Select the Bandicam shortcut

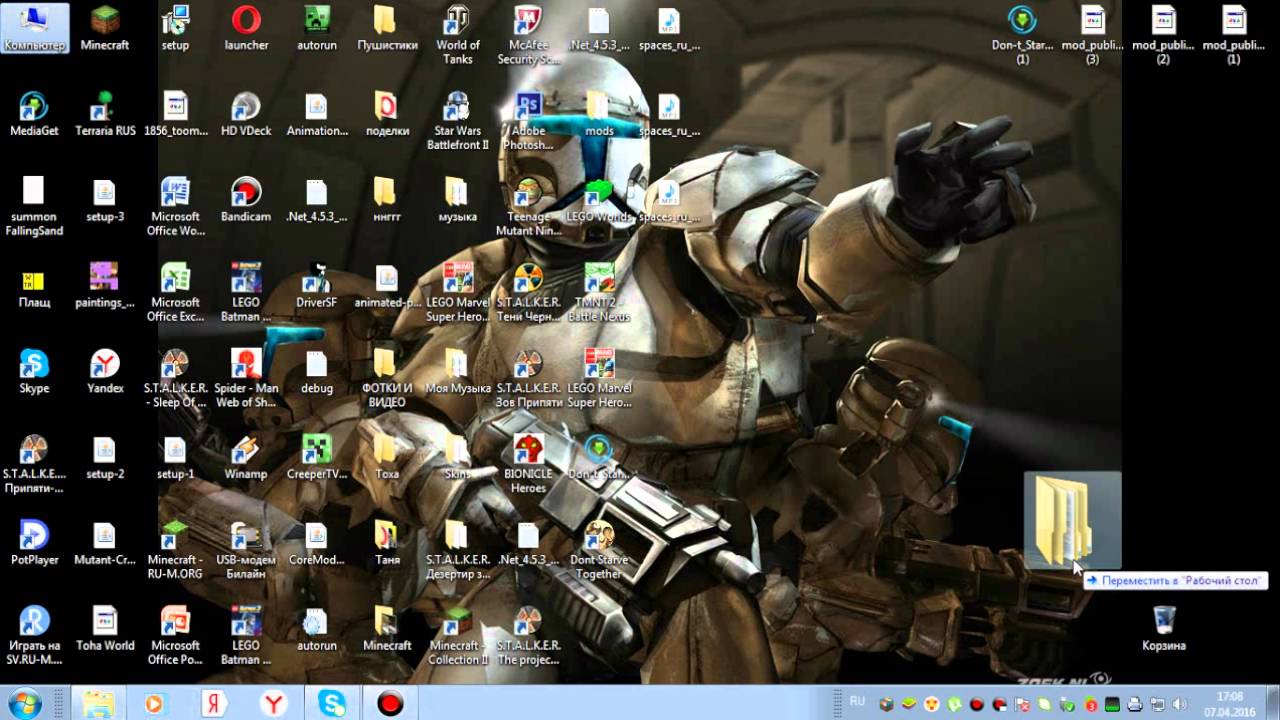point(246,201)
